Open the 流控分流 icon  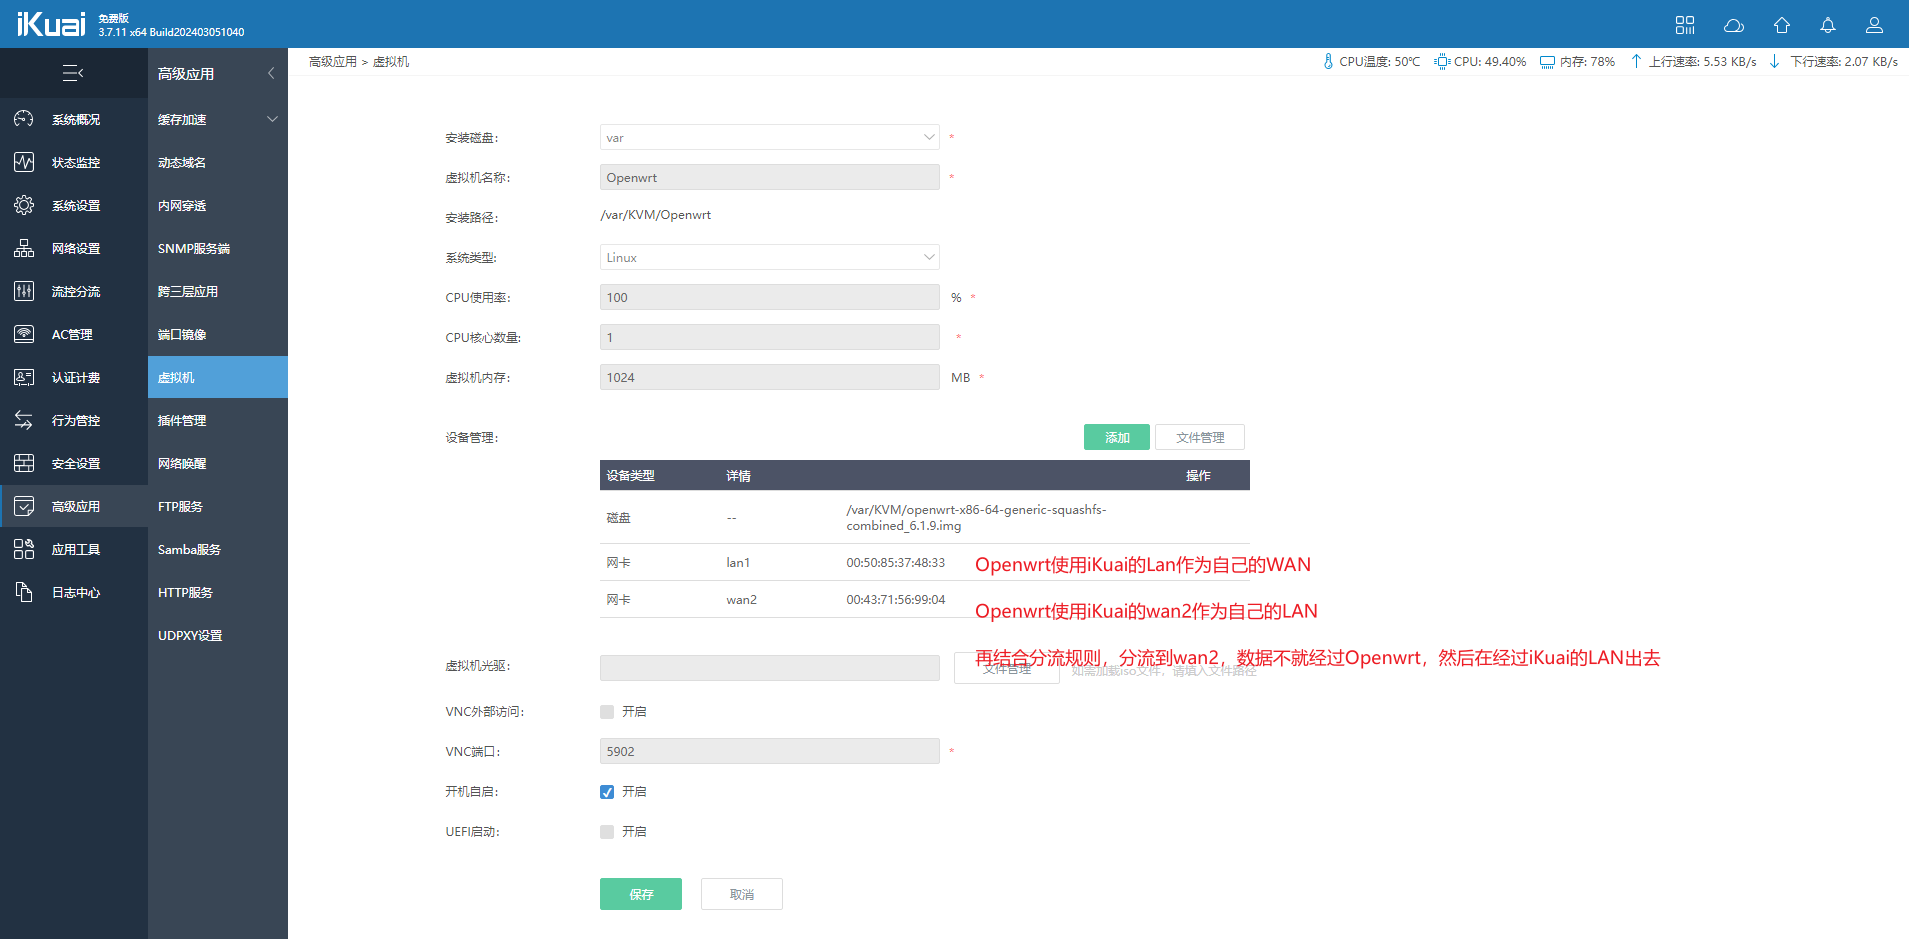tap(24, 291)
